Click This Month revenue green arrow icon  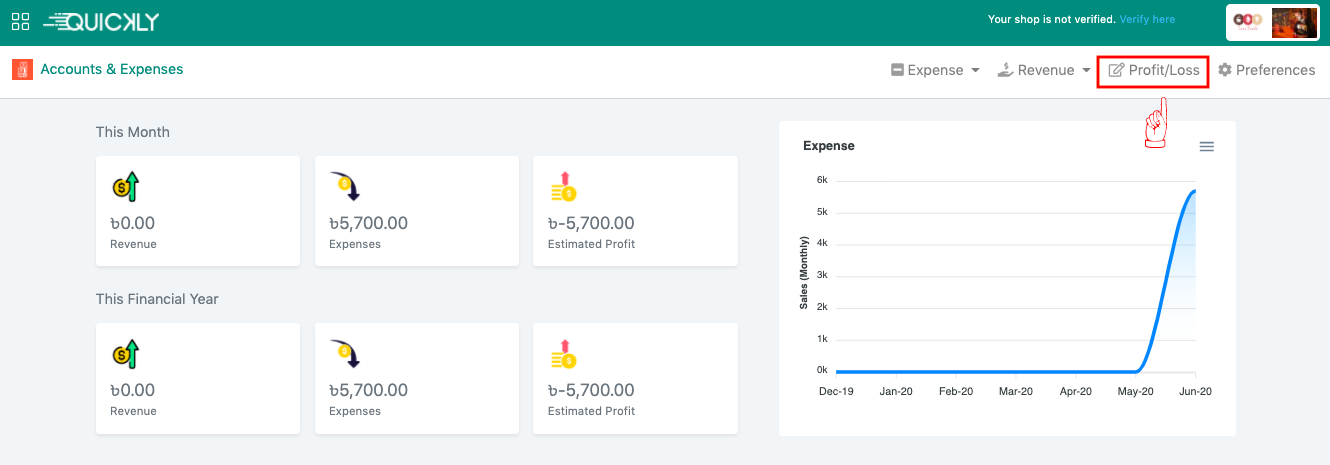click(125, 187)
